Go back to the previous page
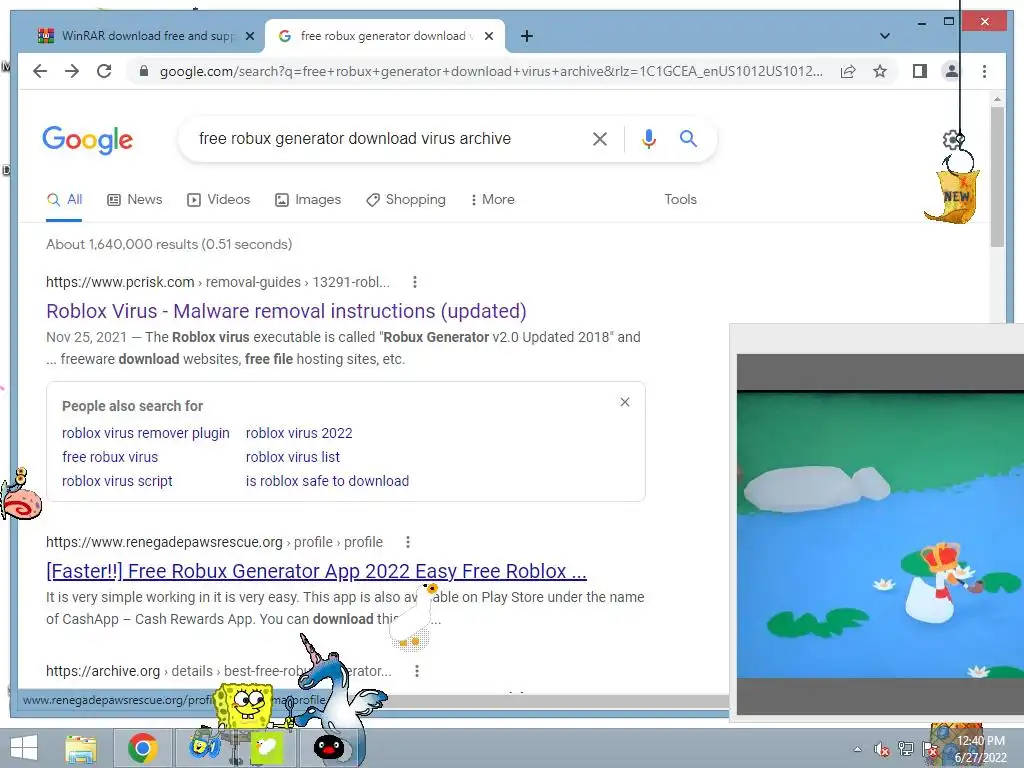 [x=40, y=71]
